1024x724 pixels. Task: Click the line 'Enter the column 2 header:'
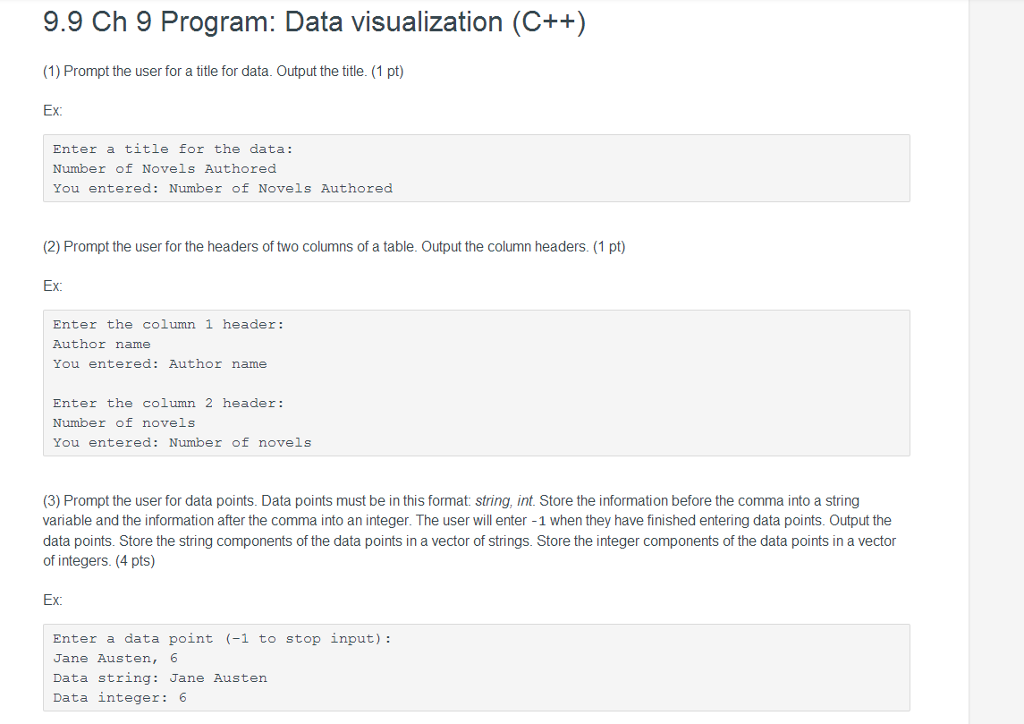[168, 403]
